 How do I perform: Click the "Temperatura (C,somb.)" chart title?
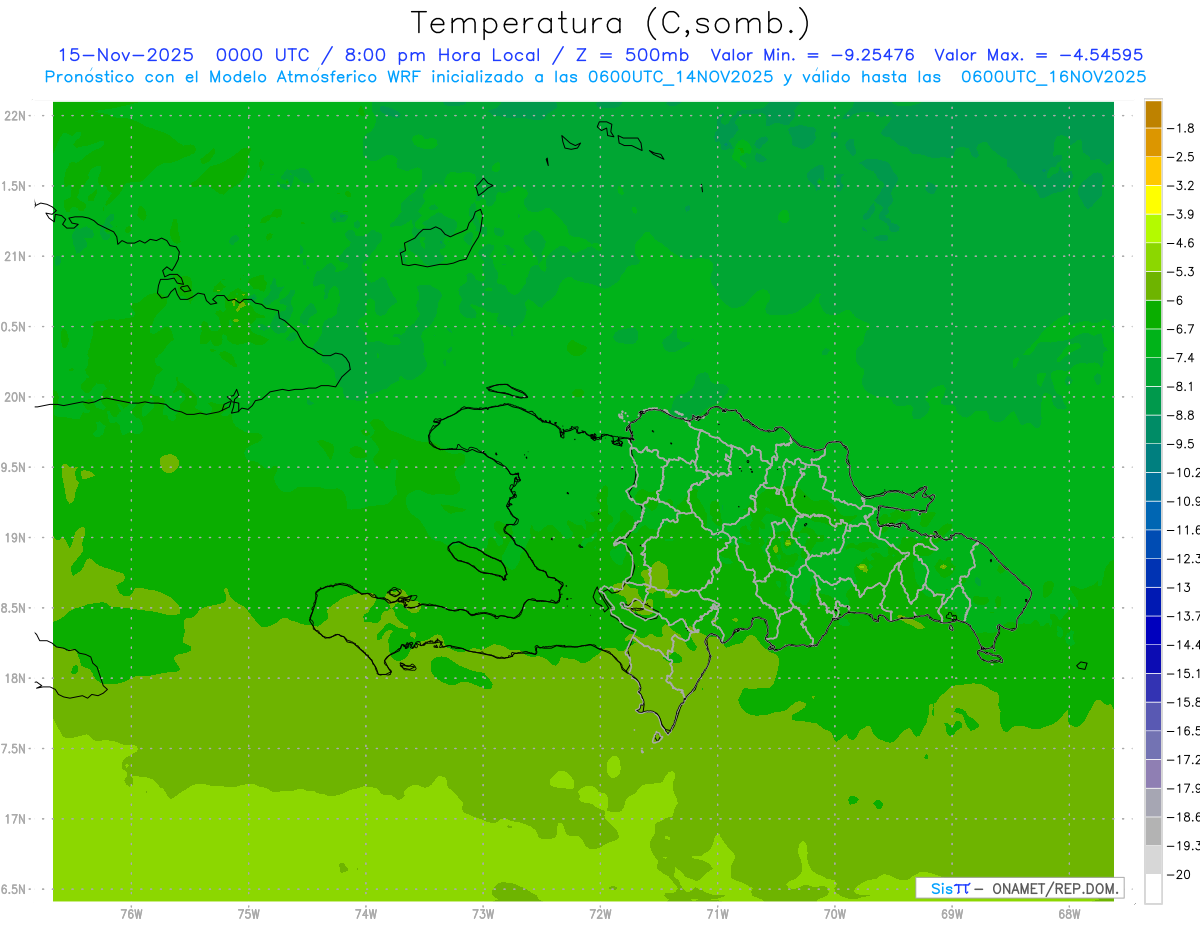coord(611,23)
